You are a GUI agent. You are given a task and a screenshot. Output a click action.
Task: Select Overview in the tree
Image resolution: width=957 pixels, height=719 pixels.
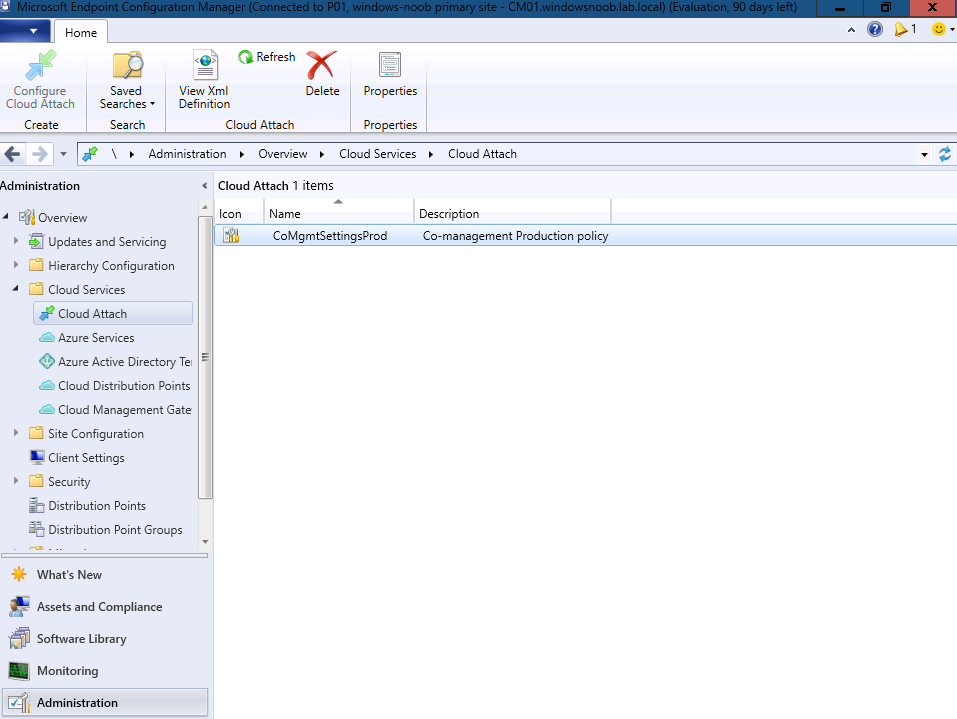pyautogui.click(x=62, y=217)
